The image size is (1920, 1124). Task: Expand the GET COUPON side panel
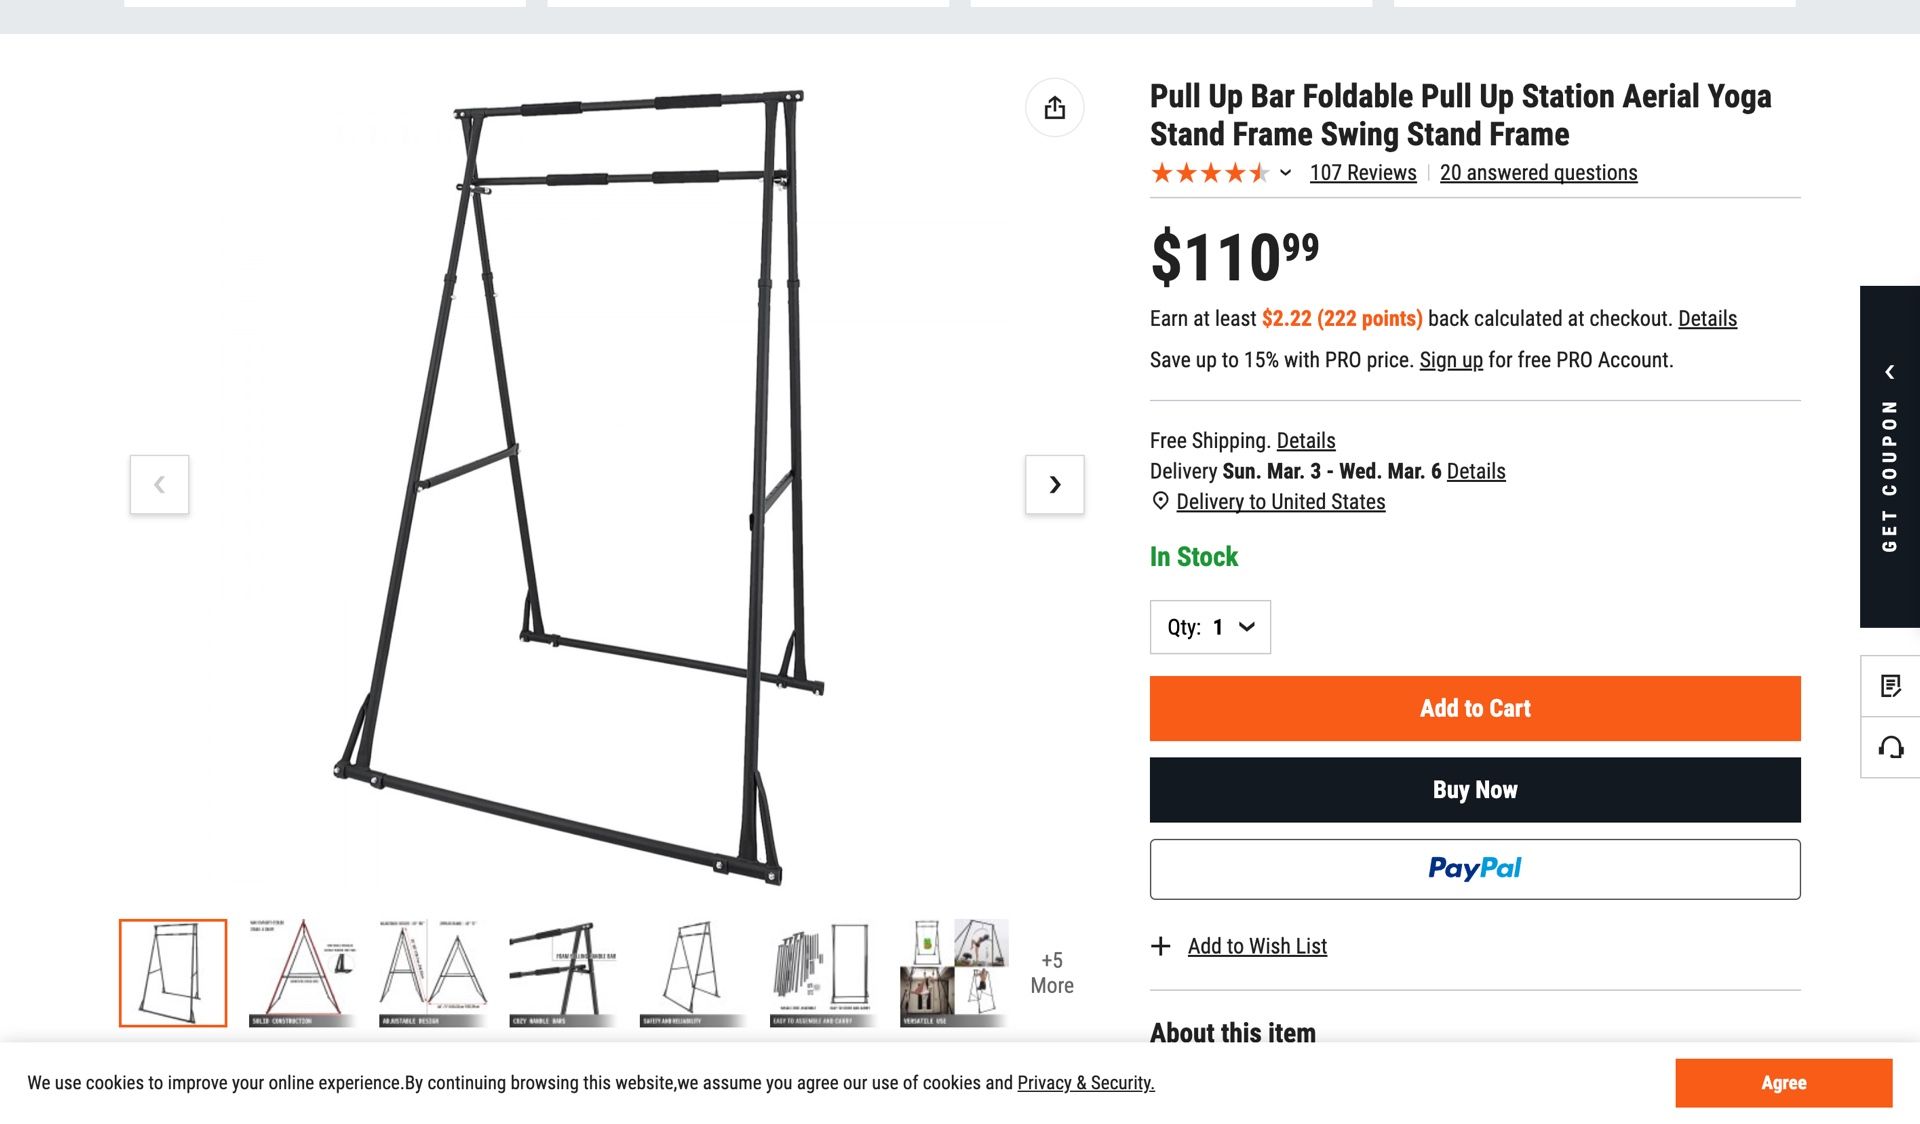point(1889,457)
